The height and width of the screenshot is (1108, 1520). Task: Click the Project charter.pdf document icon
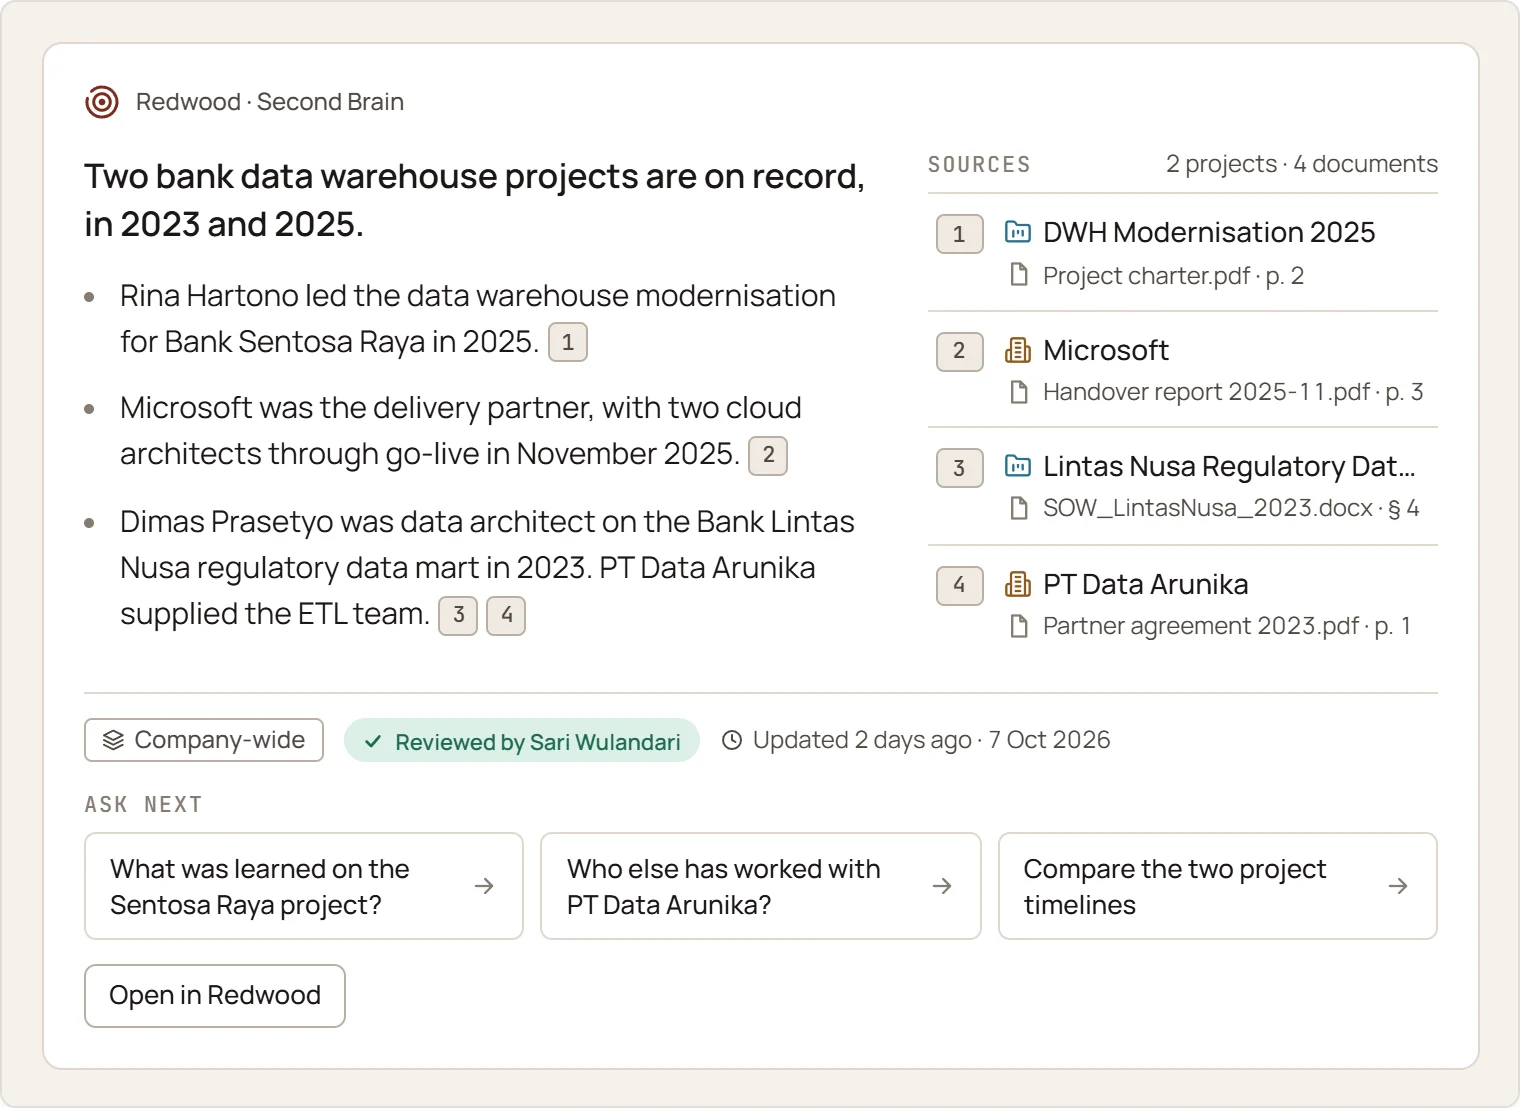point(1019,275)
